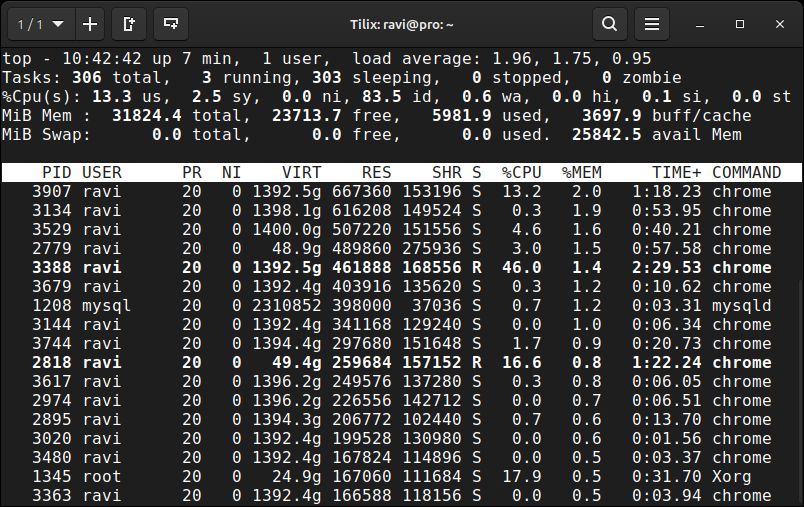Image resolution: width=804 pixels, height=507 pixels.
Task: Click the TIME+ column header
Action: pos(676,172)
